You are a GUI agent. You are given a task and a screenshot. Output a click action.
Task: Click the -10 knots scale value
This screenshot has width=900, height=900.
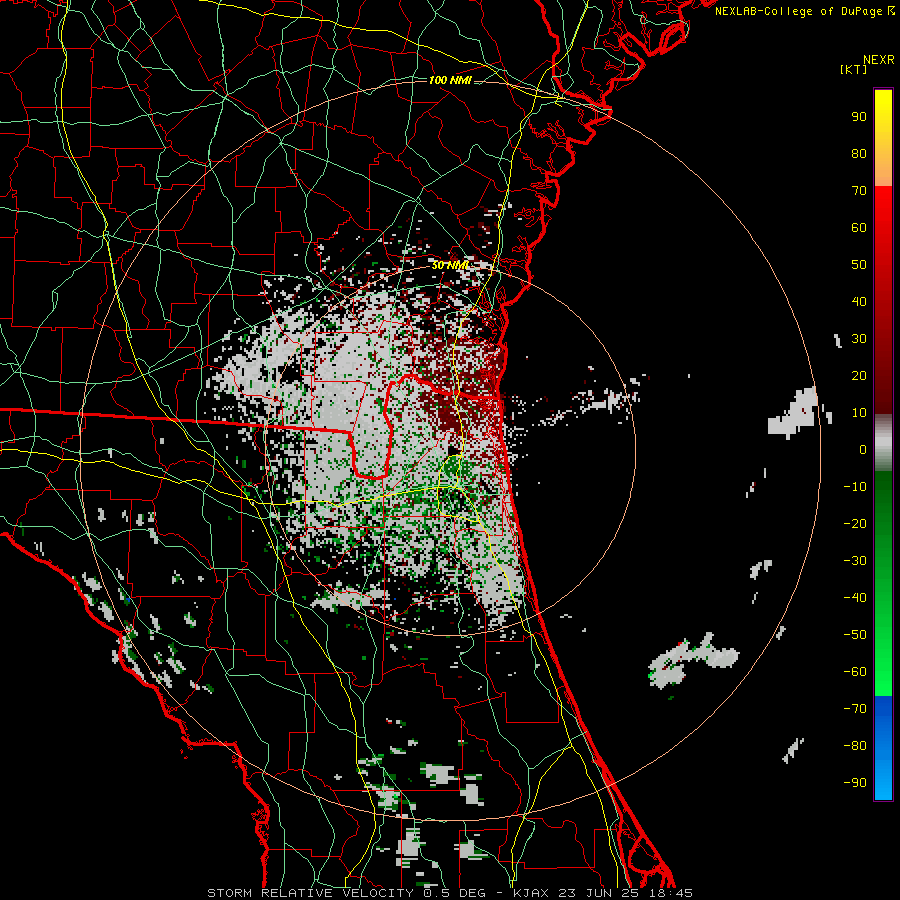point(855,487)
